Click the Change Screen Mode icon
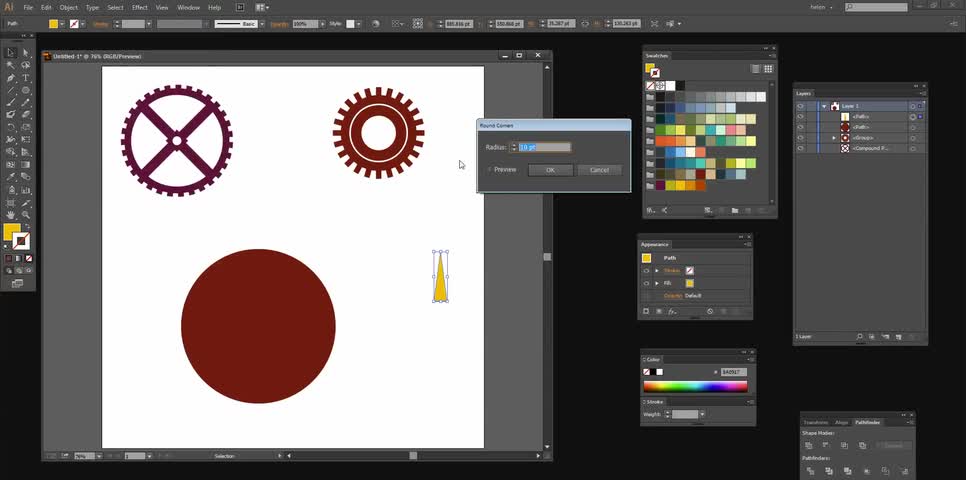Screen dimensions: 966x480 tap(17, 283)
